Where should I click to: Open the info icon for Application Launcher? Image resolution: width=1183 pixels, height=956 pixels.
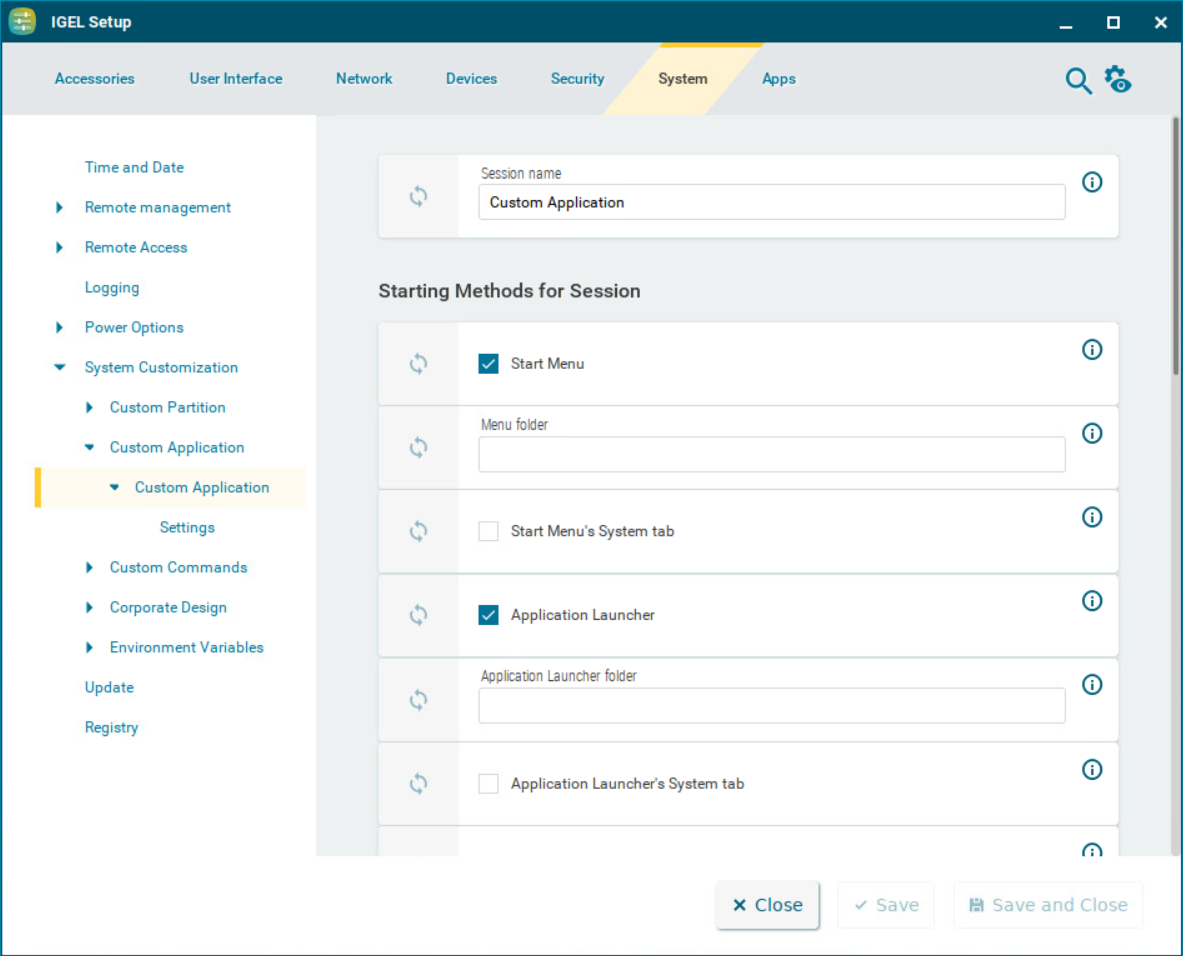[1092, 601]
